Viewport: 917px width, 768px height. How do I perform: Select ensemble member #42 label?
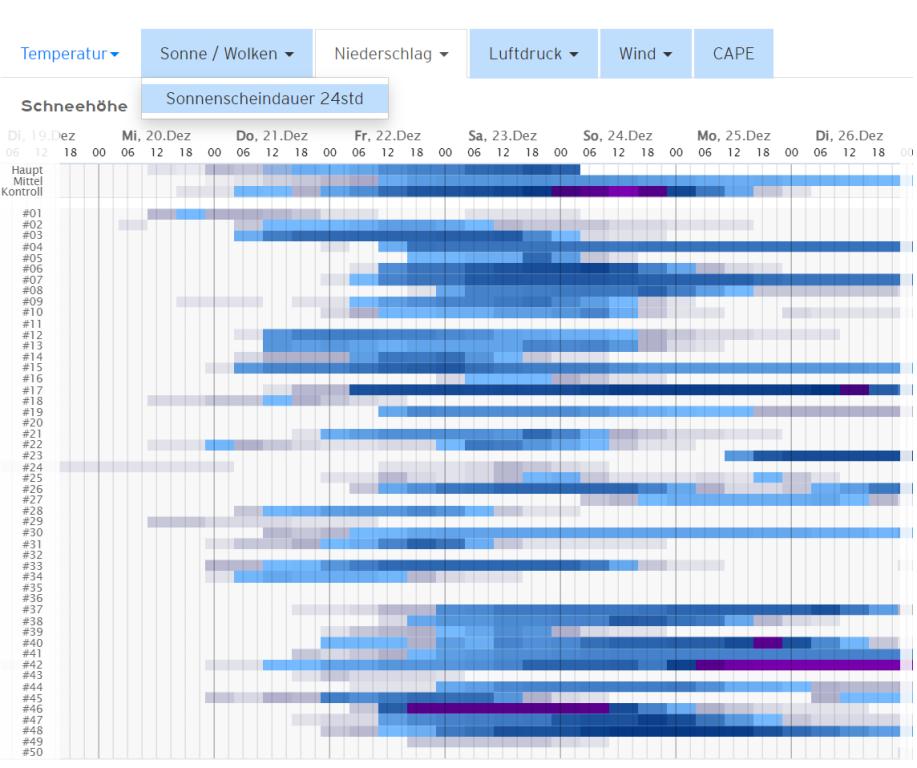click(x=32, y=665)
